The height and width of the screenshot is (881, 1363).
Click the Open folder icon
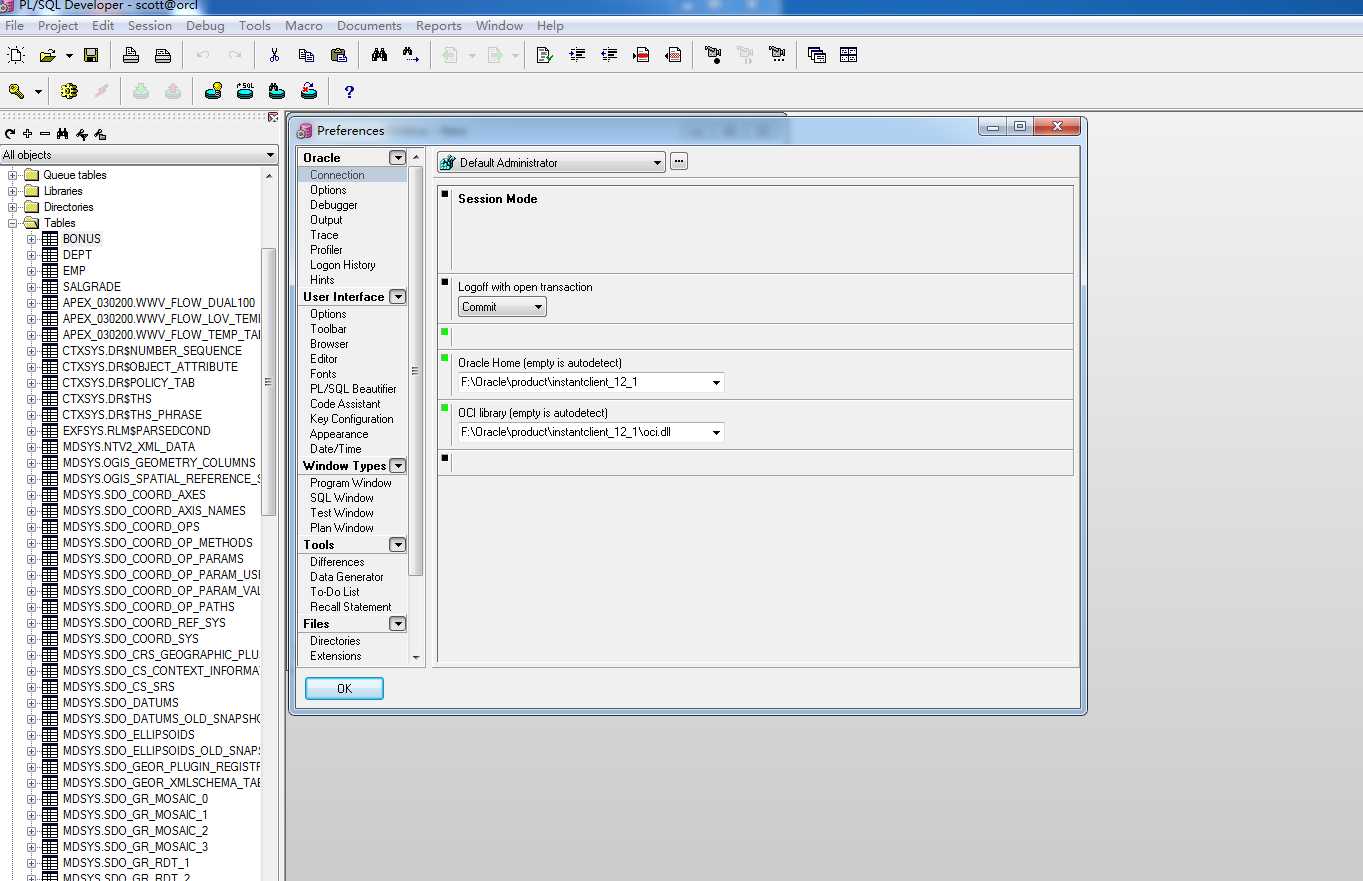coord(47,55)
